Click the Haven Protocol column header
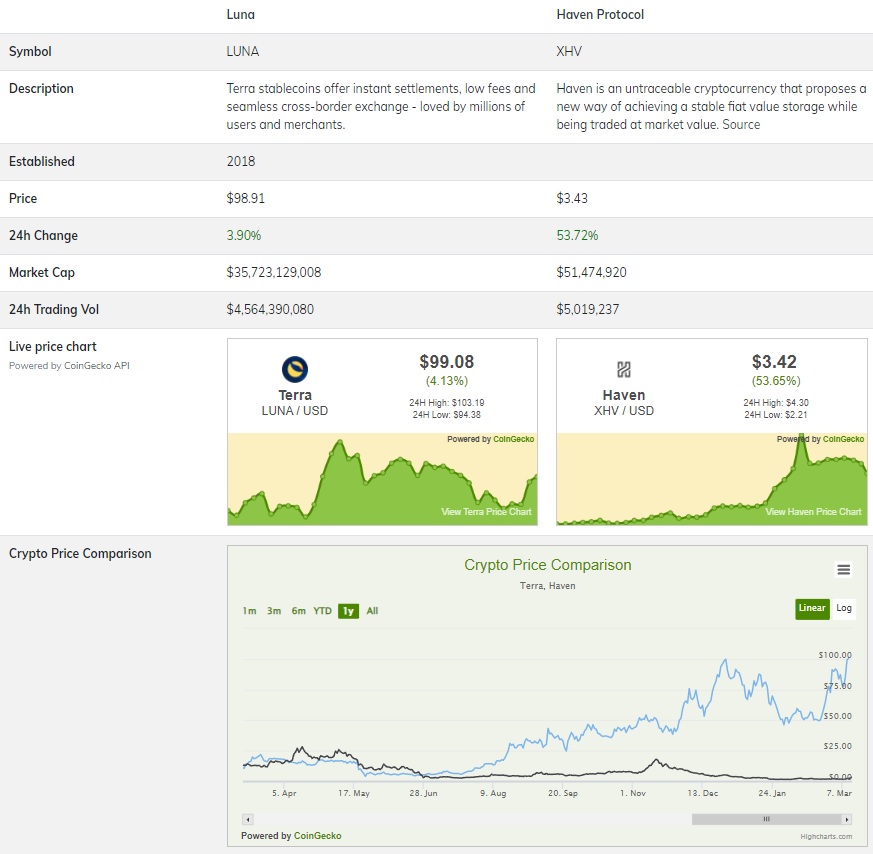 600,14
